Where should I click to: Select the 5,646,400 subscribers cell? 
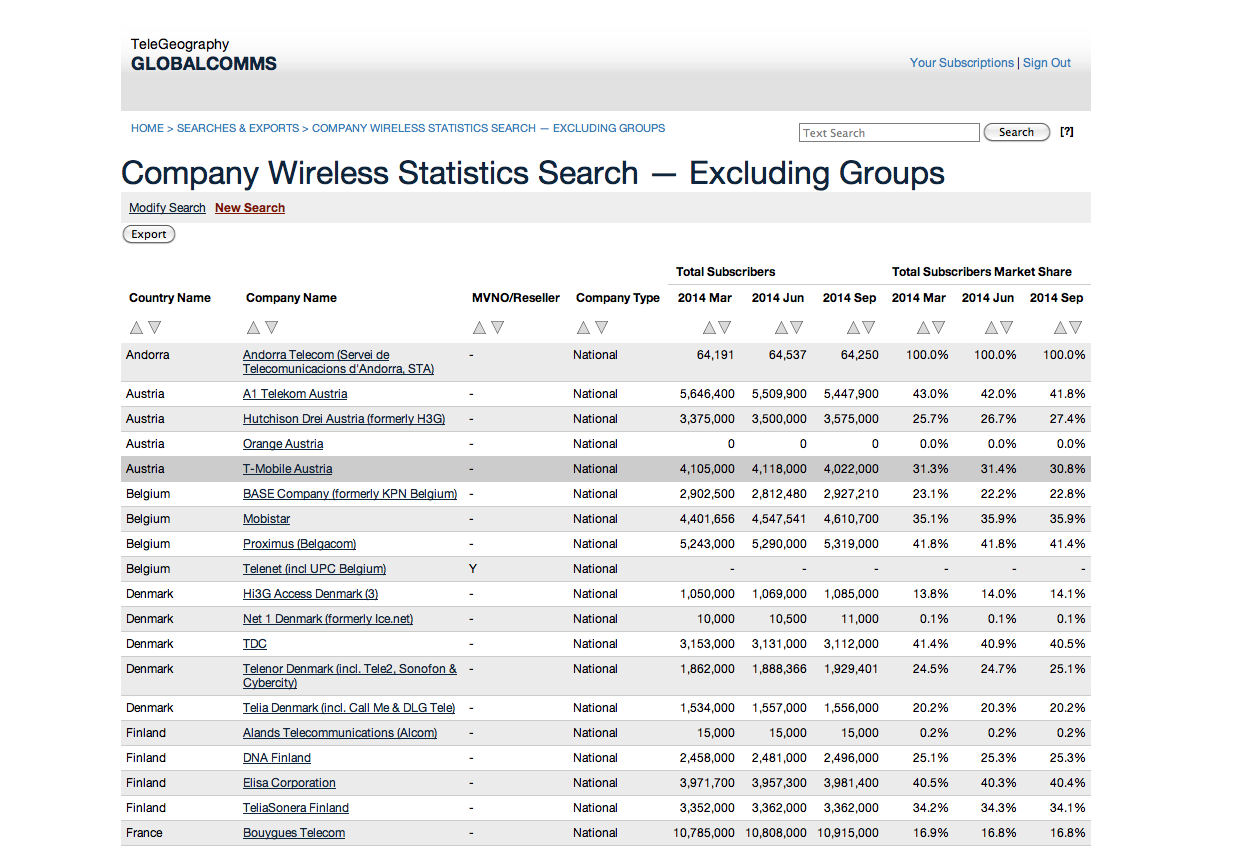pyautogui.click(x=707, y=394)
